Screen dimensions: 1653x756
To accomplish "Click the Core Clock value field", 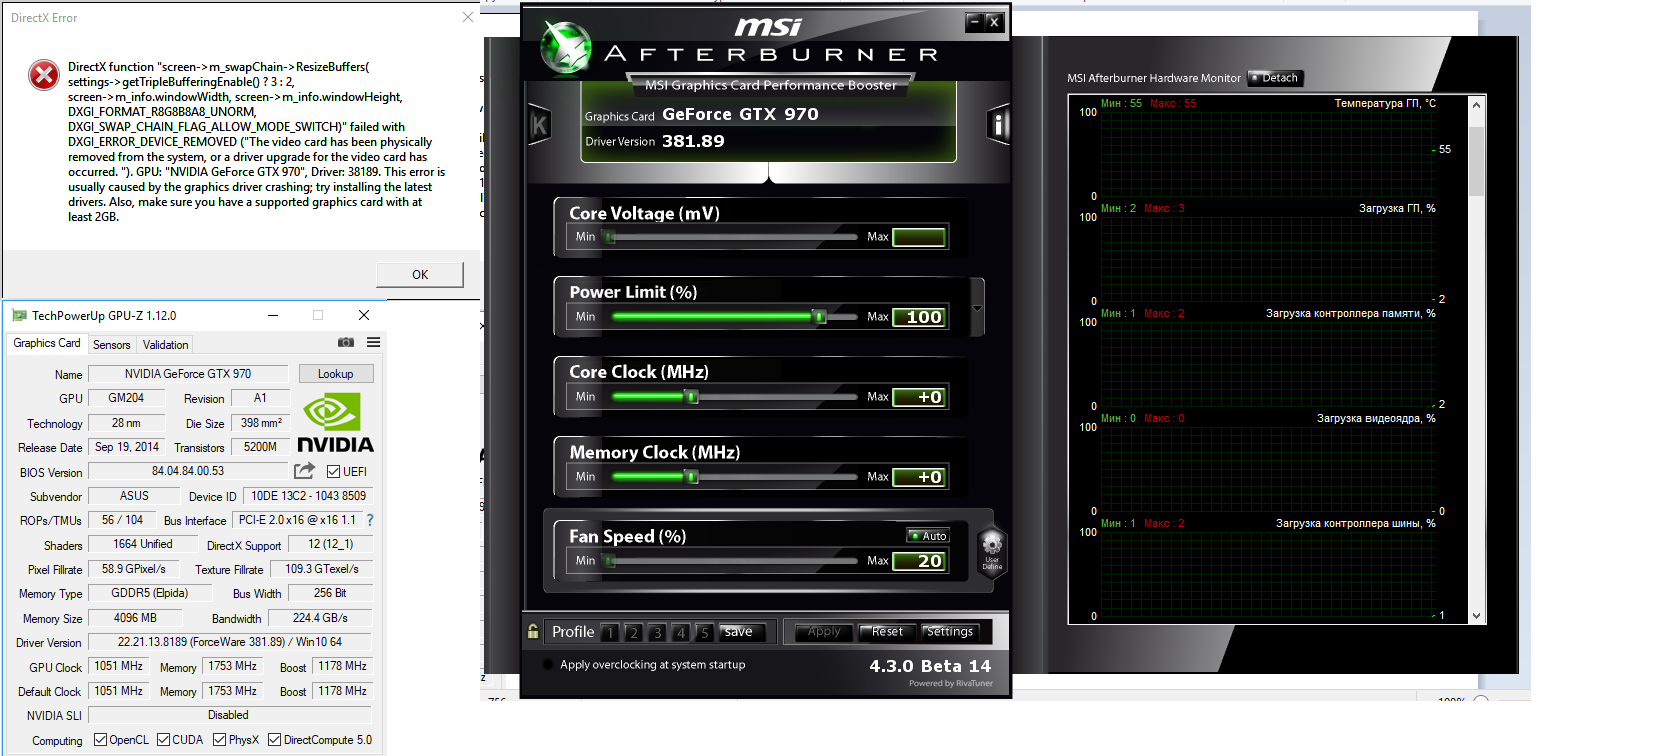I will pyautogui.click(x=919, y=397).
